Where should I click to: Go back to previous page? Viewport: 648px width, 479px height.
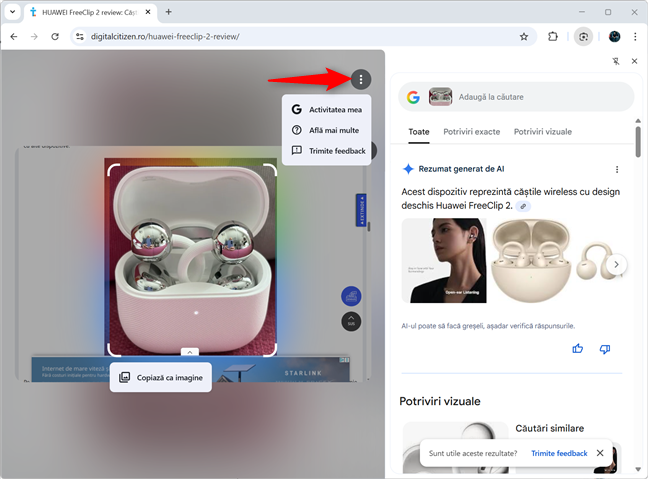14,36
